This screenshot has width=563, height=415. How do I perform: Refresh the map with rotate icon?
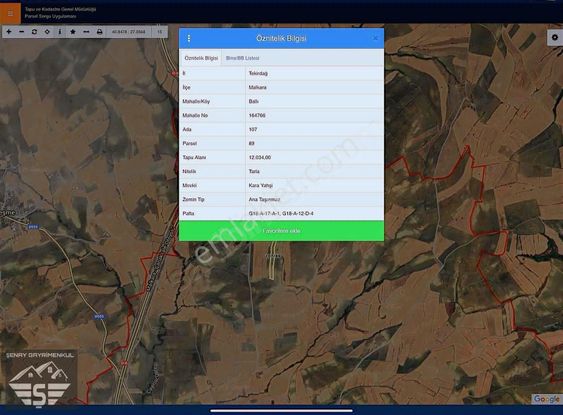coord(34,32)
